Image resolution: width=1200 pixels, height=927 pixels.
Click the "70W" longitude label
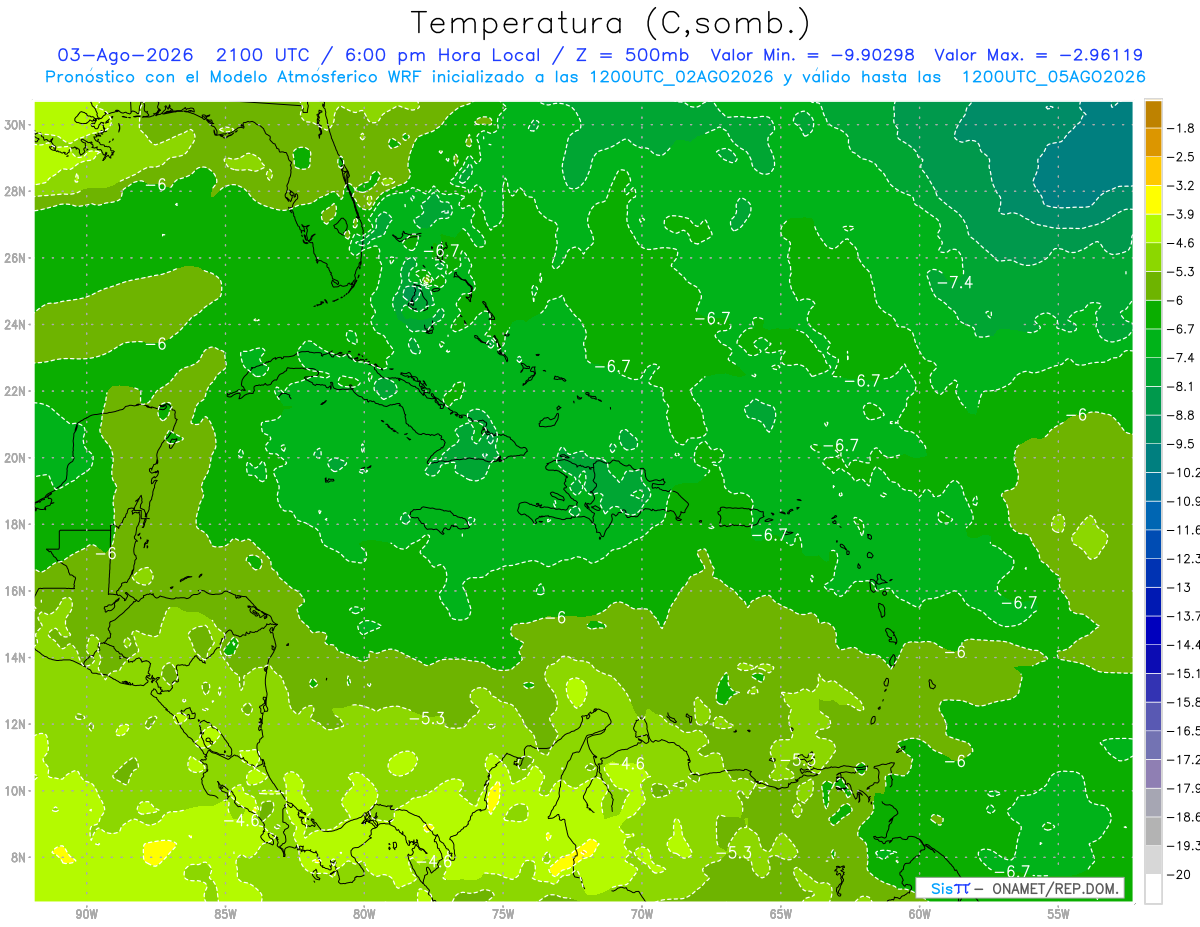pyautogui.click(x=642, y=914)
